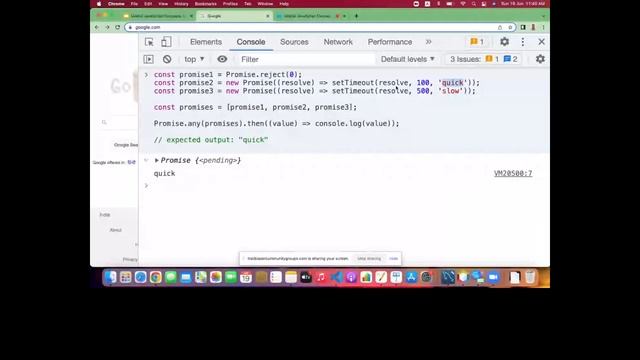Click the chevron beside the entered promise code
This screenshot has height=360, width=640.
(146, 75)
